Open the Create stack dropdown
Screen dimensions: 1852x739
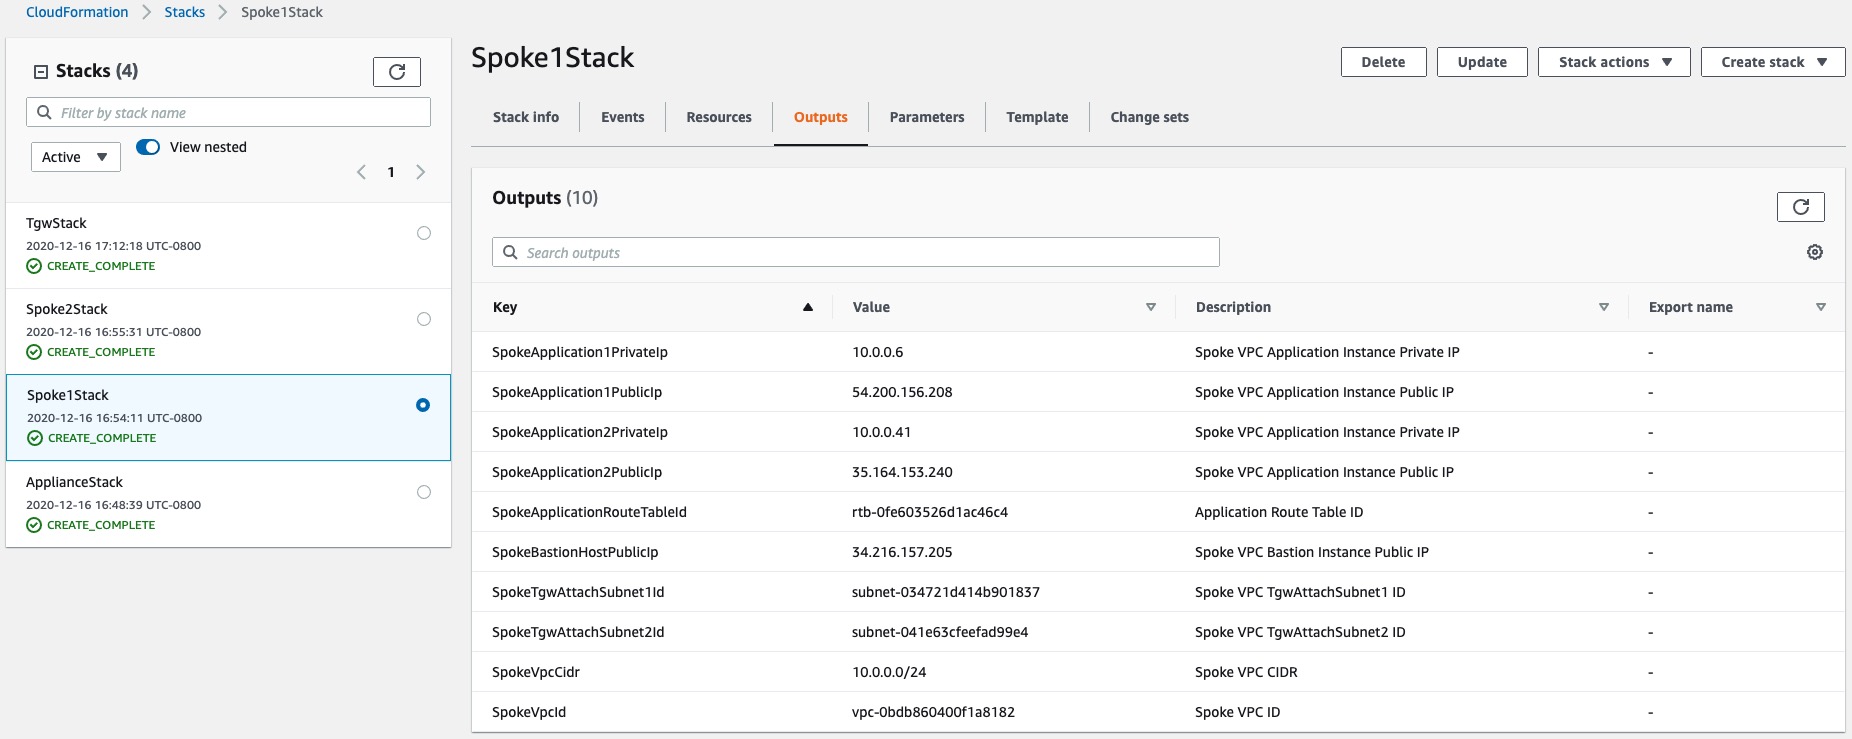point(1773,62)
